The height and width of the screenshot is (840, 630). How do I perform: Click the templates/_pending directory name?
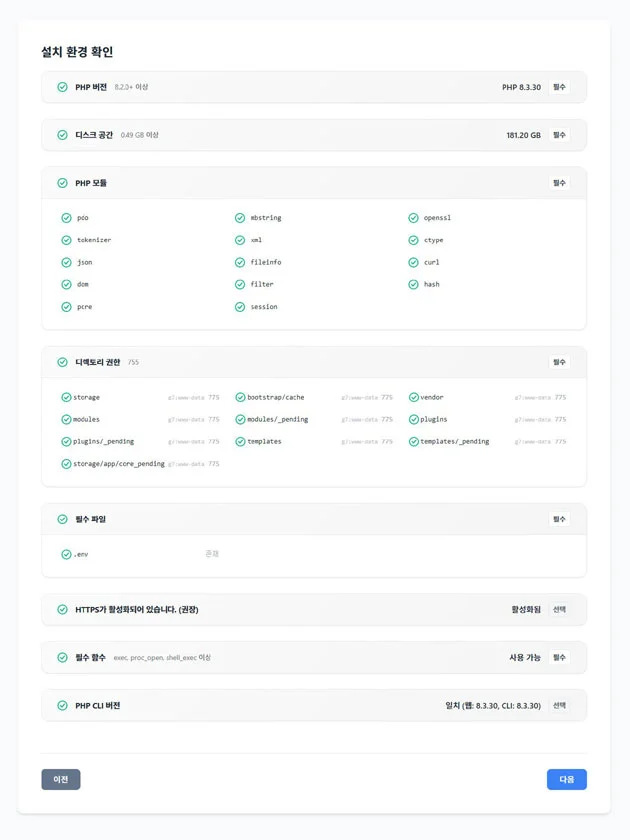coord(455,442)
